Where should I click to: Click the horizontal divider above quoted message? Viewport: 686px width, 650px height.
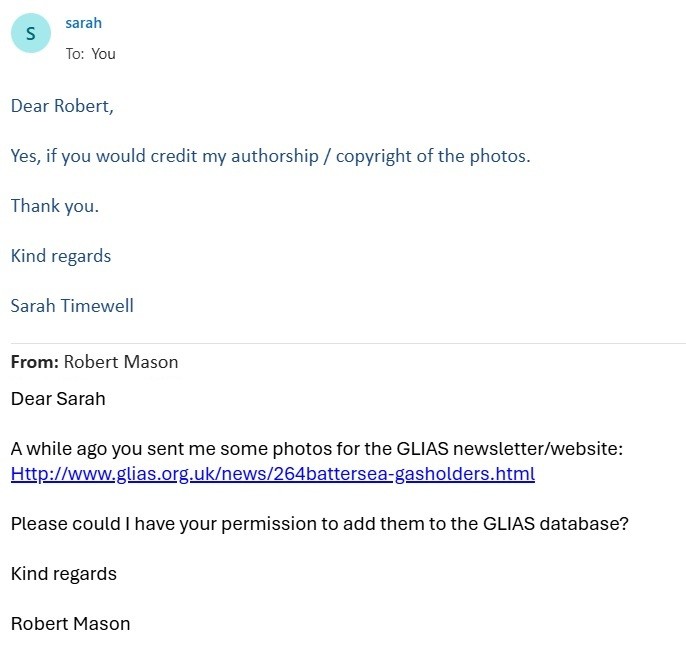(x=348, y=343)
